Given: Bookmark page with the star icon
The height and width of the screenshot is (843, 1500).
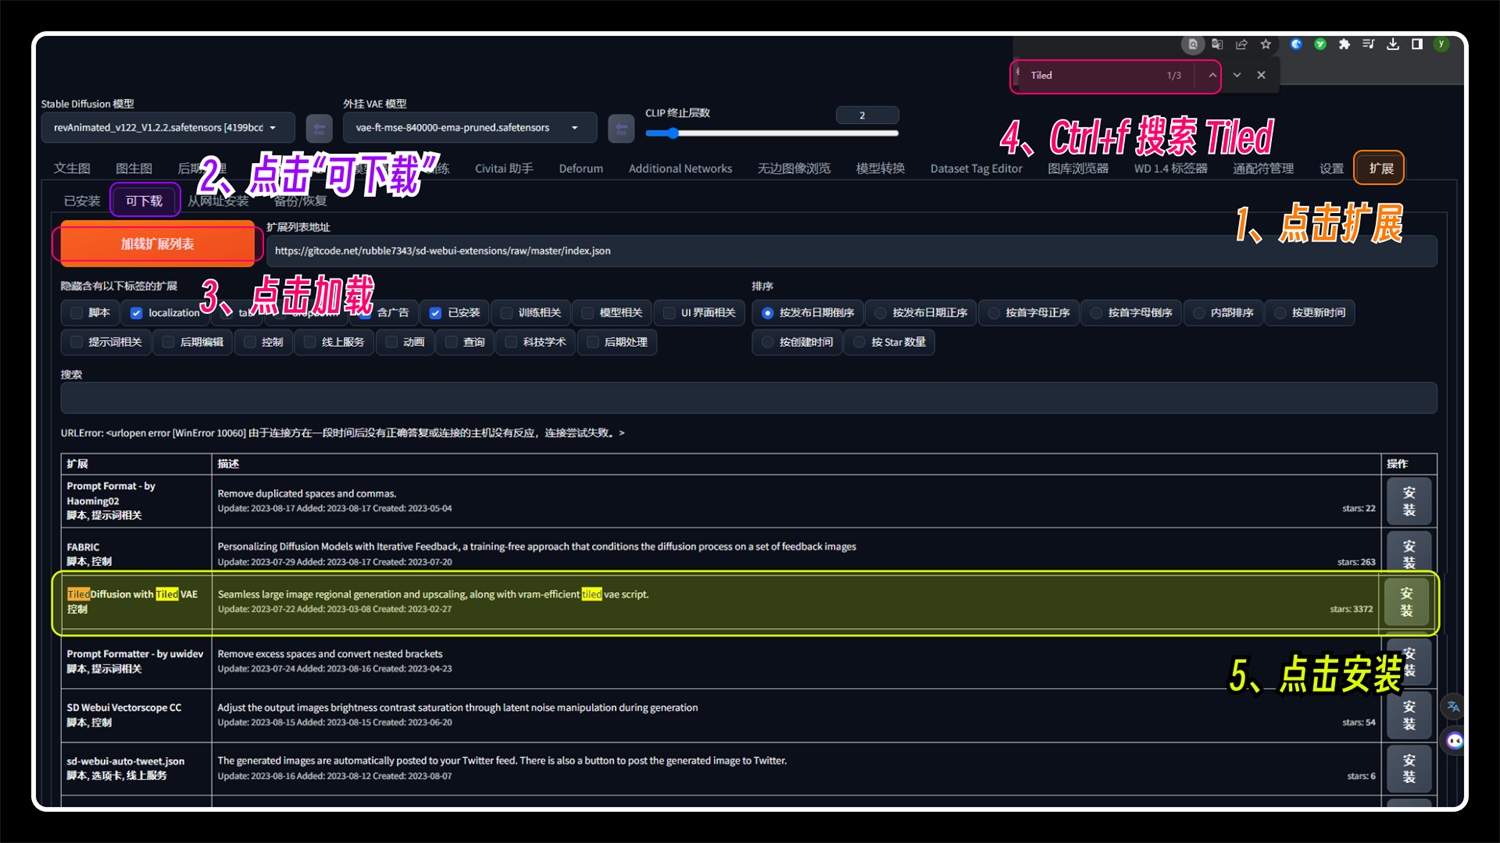Looking at the screenshot, I should [x=1266, y=44].
